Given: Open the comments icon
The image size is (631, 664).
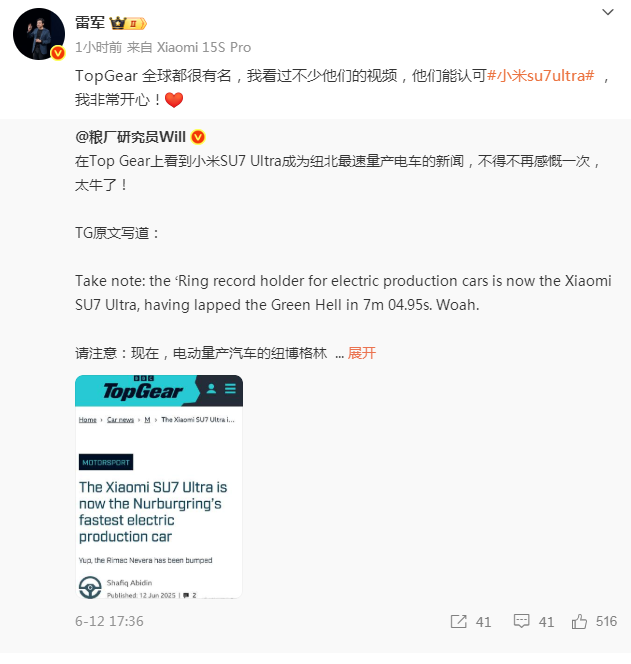Looking at the screenshot, I should pos(521,621).
